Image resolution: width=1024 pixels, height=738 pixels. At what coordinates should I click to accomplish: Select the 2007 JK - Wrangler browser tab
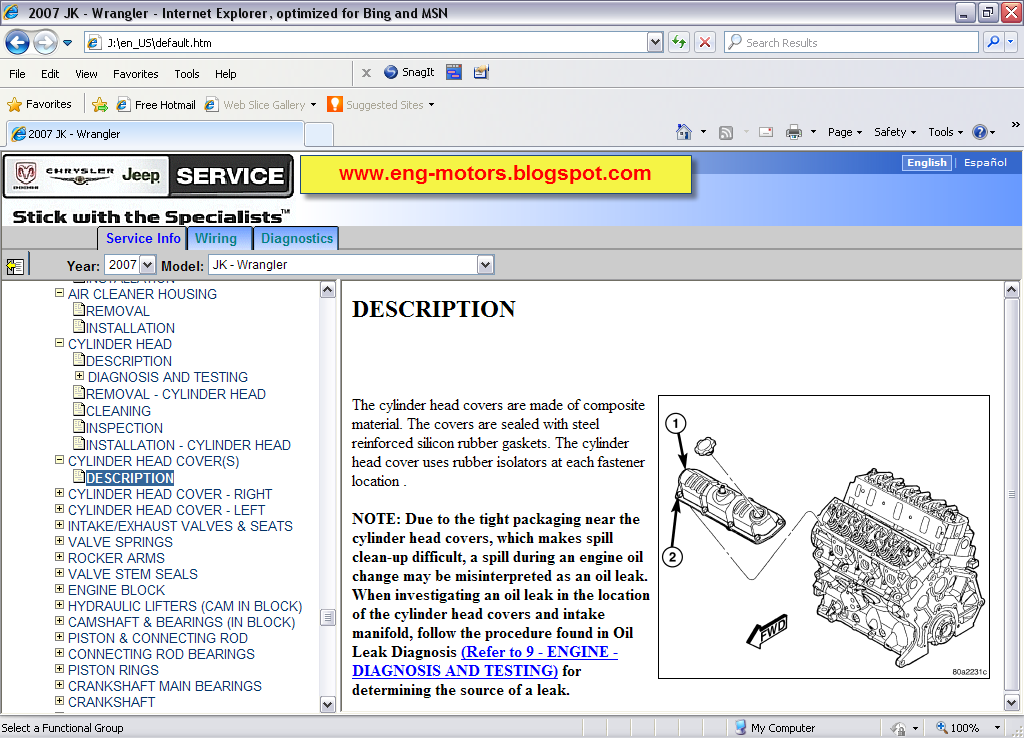[x=155, y=134]
